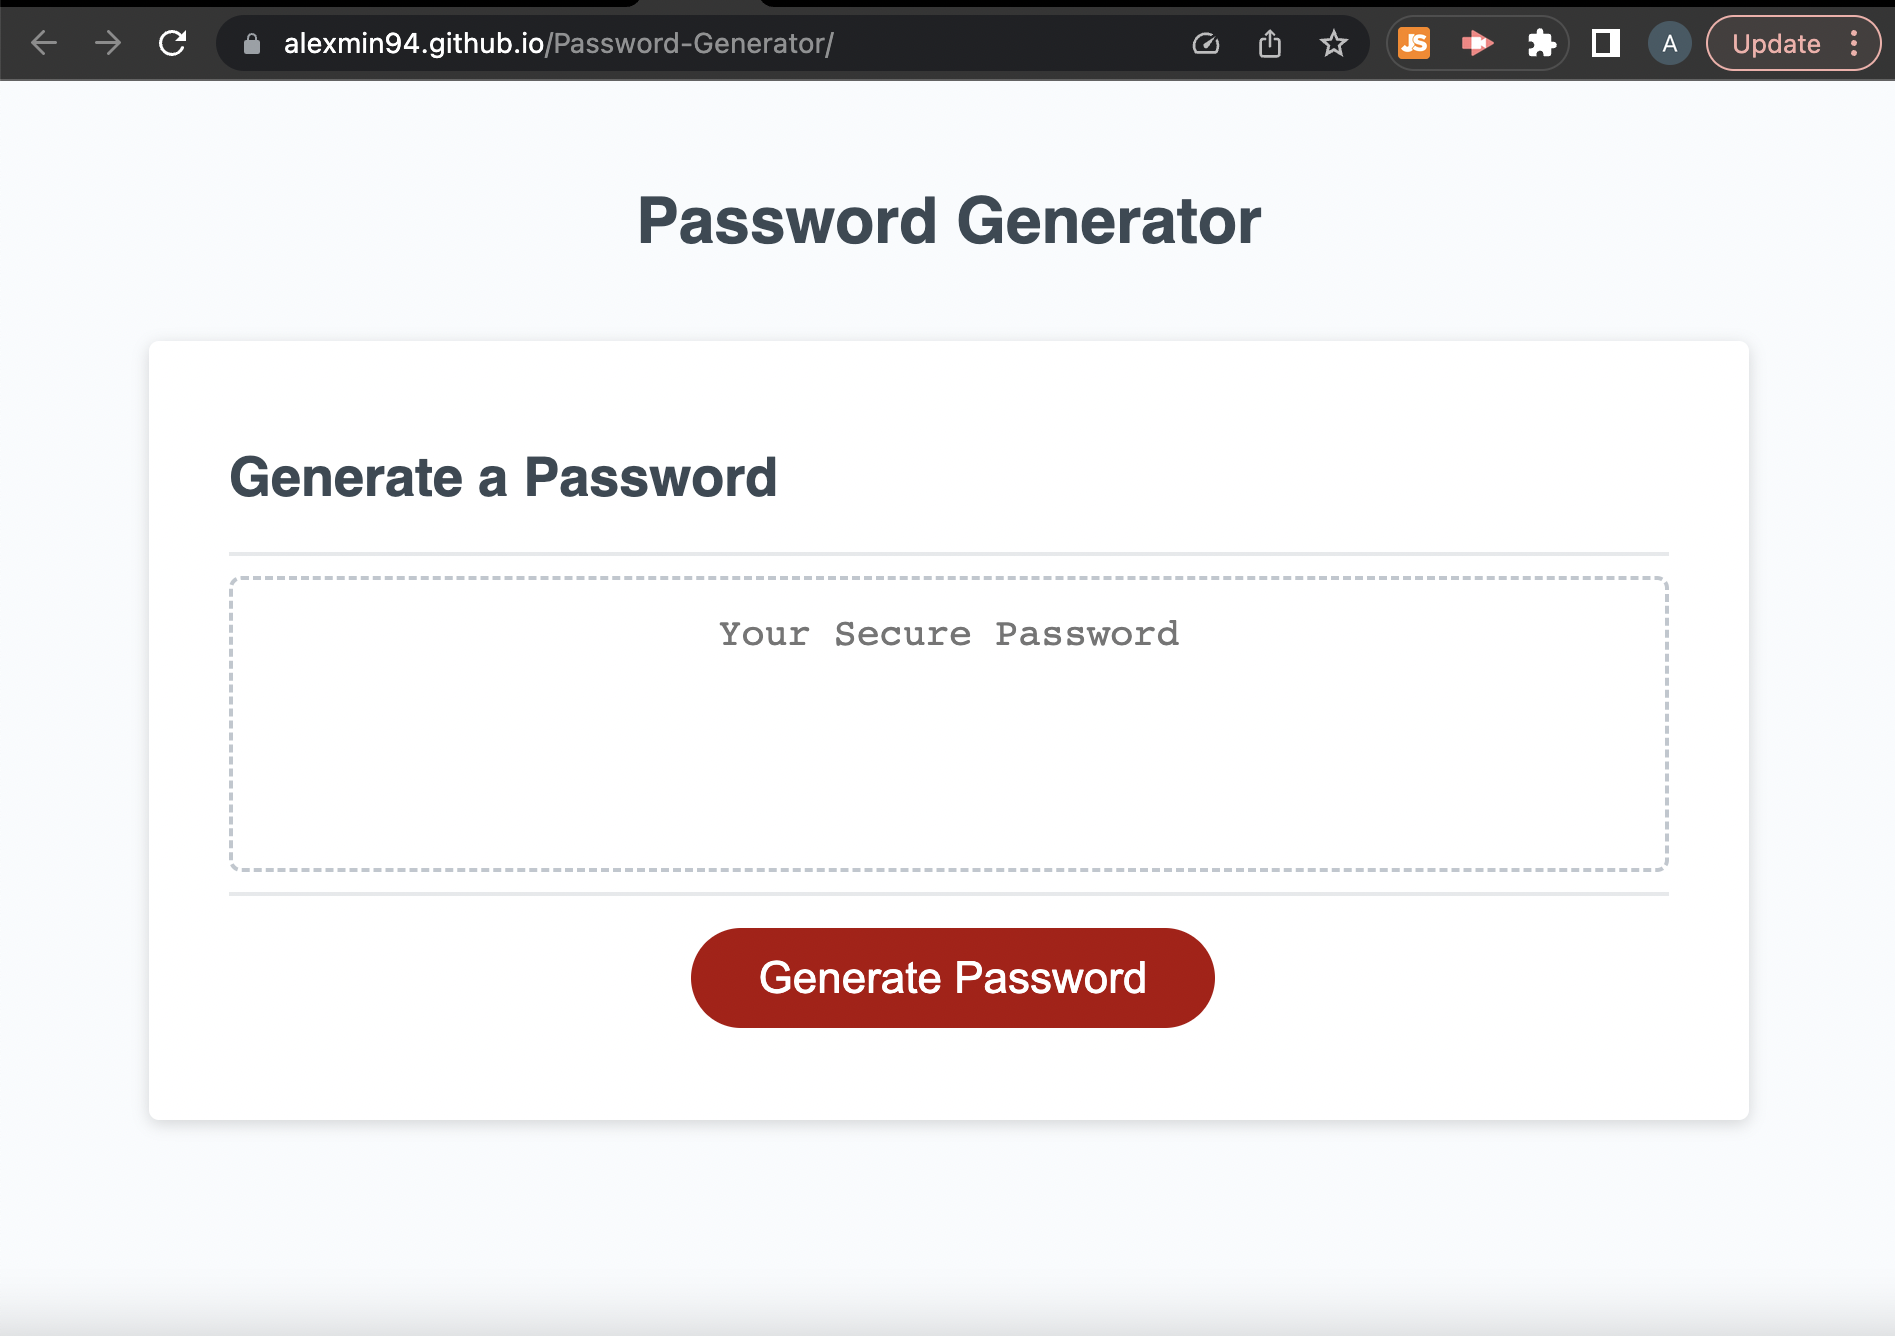Click the Update browser button

[x=1777, y=43]
